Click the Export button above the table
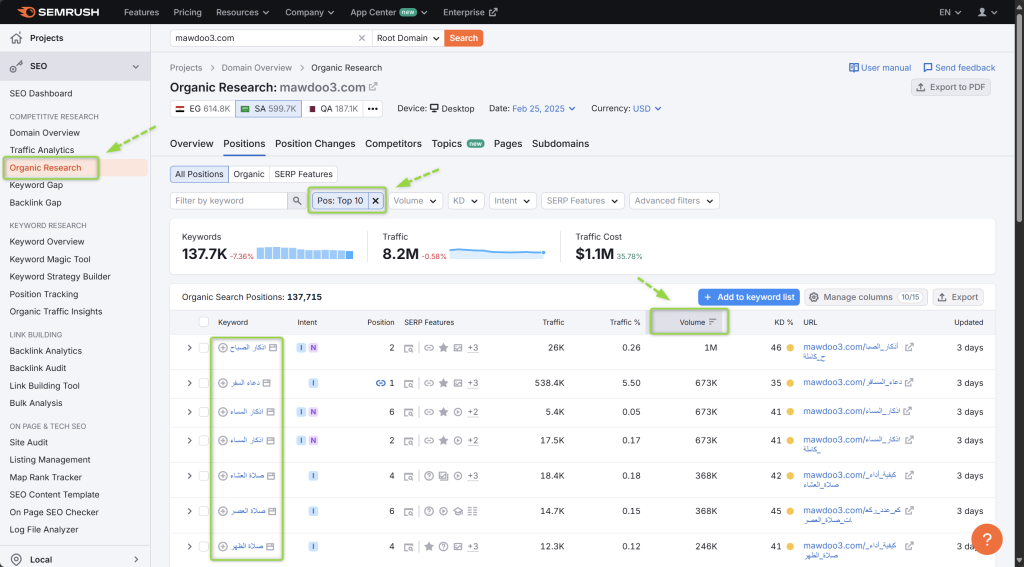 (x=958, y=297)
